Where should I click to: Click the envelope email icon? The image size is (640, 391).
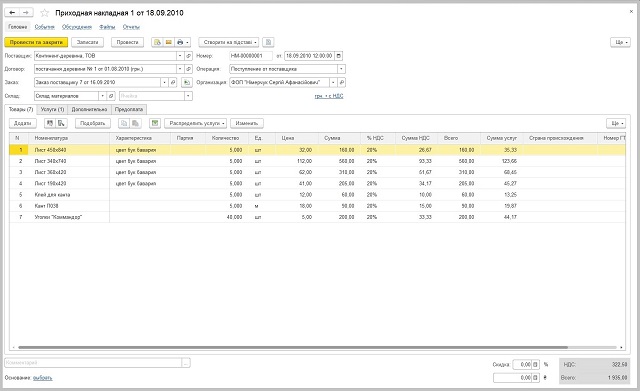(168, 42)
